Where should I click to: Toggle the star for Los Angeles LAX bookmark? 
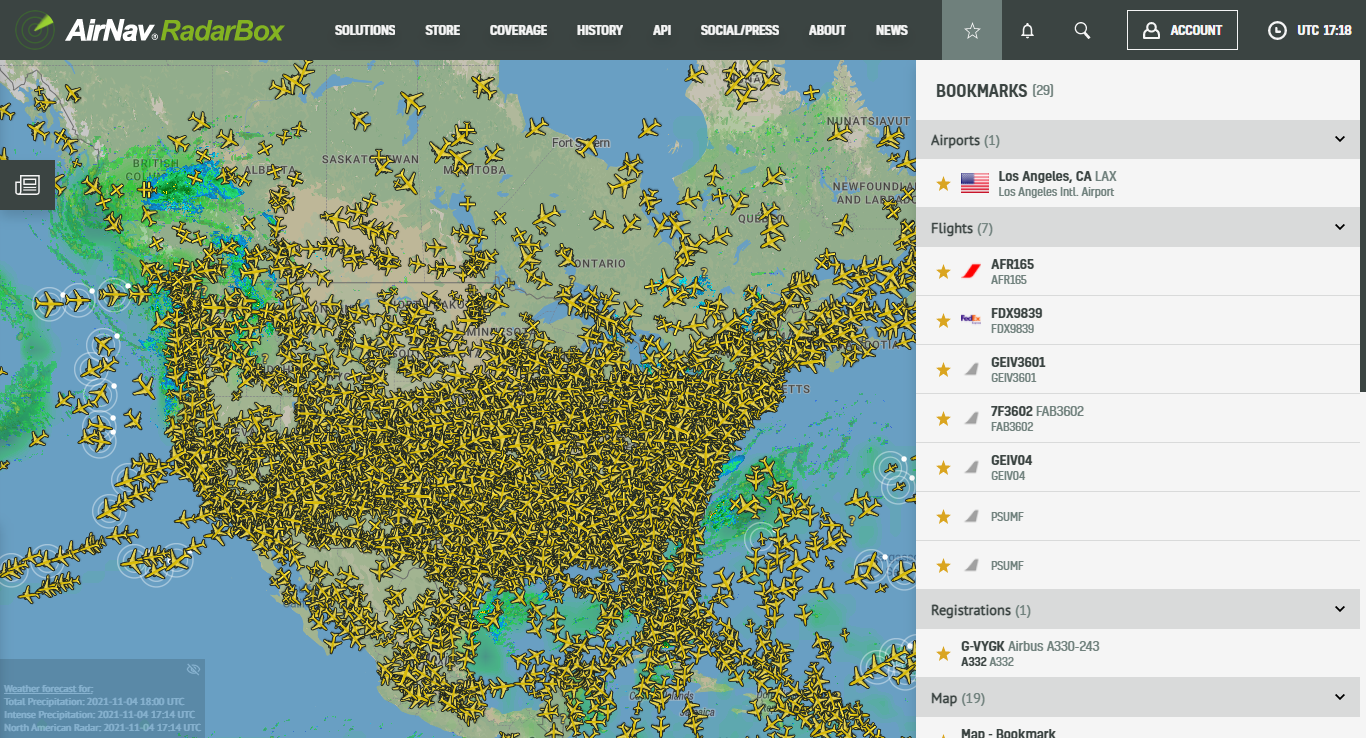click(943, 183)
